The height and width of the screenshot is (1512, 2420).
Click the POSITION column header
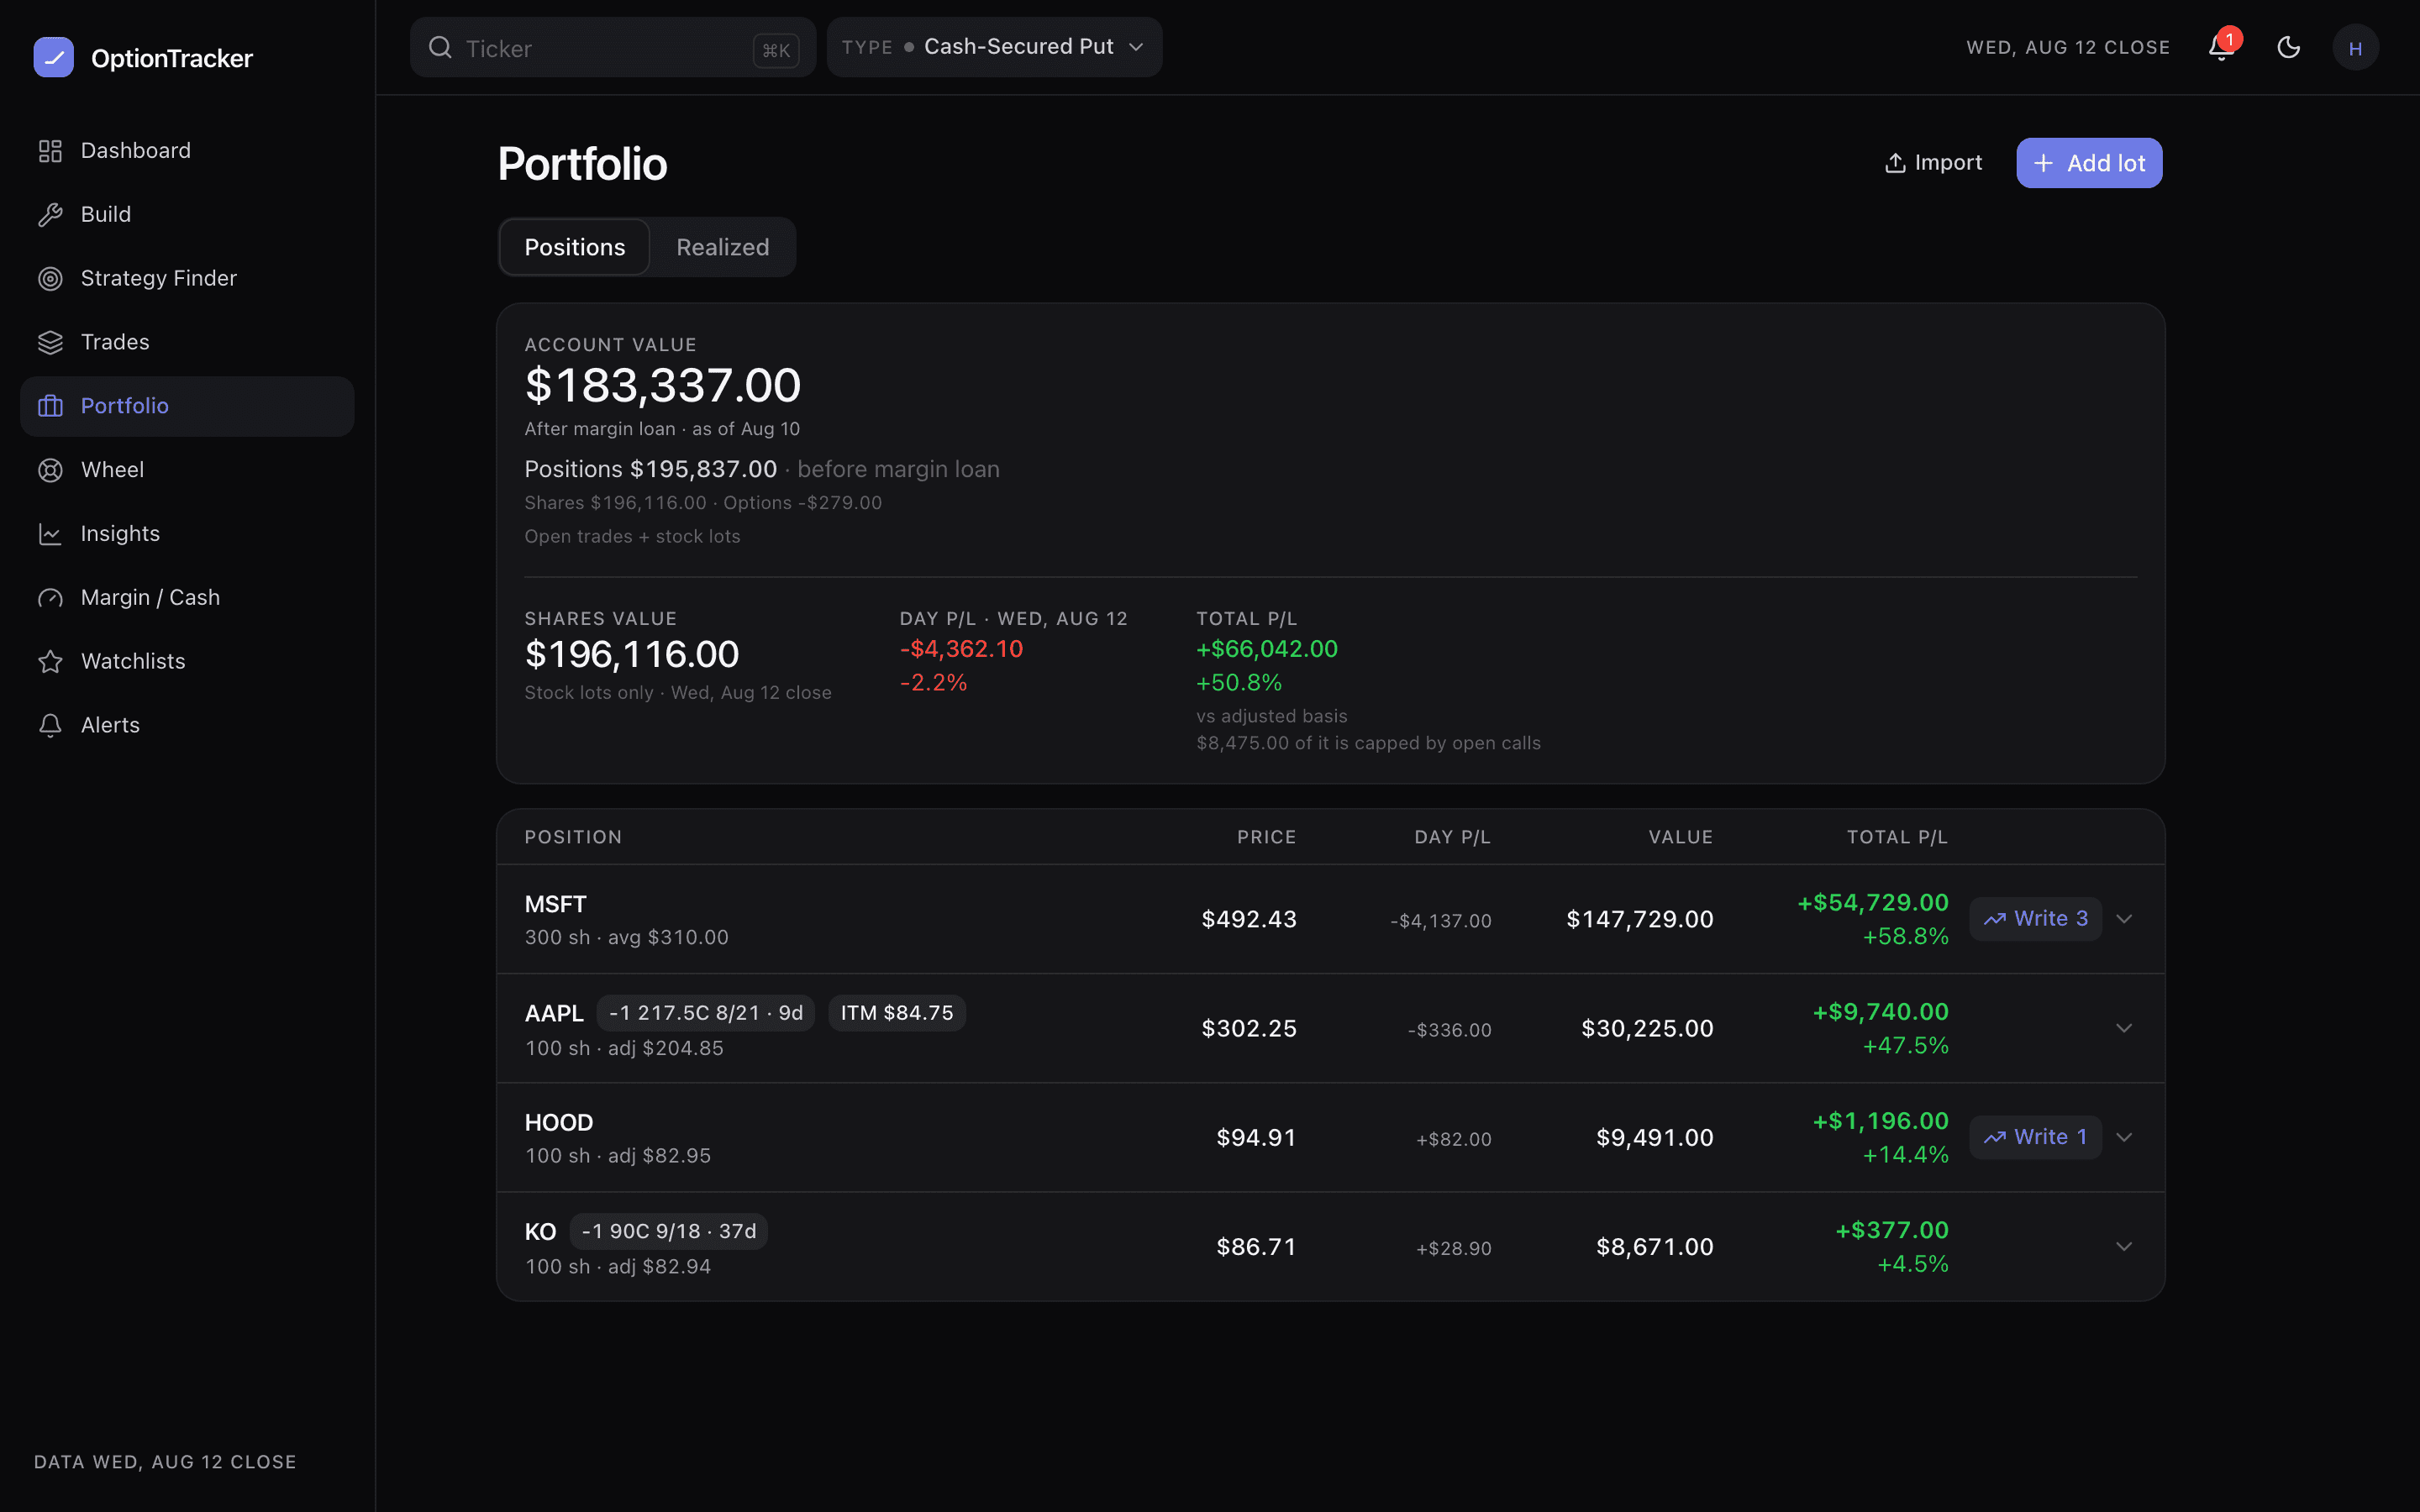pyautogui.click(x=573, y=837)
